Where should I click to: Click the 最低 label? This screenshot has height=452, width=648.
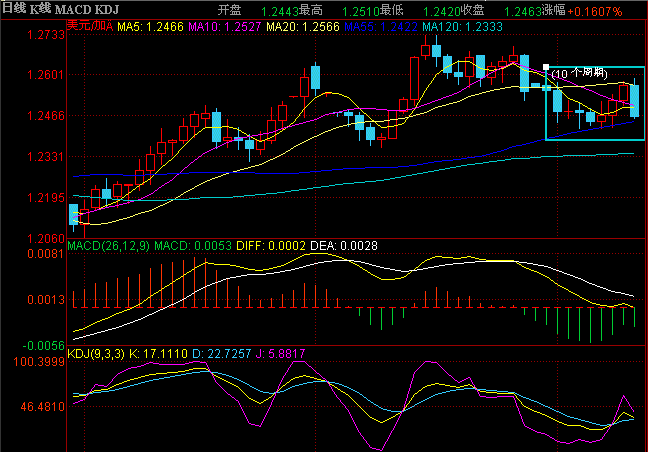pyautogui.click(x=392, y=10)
